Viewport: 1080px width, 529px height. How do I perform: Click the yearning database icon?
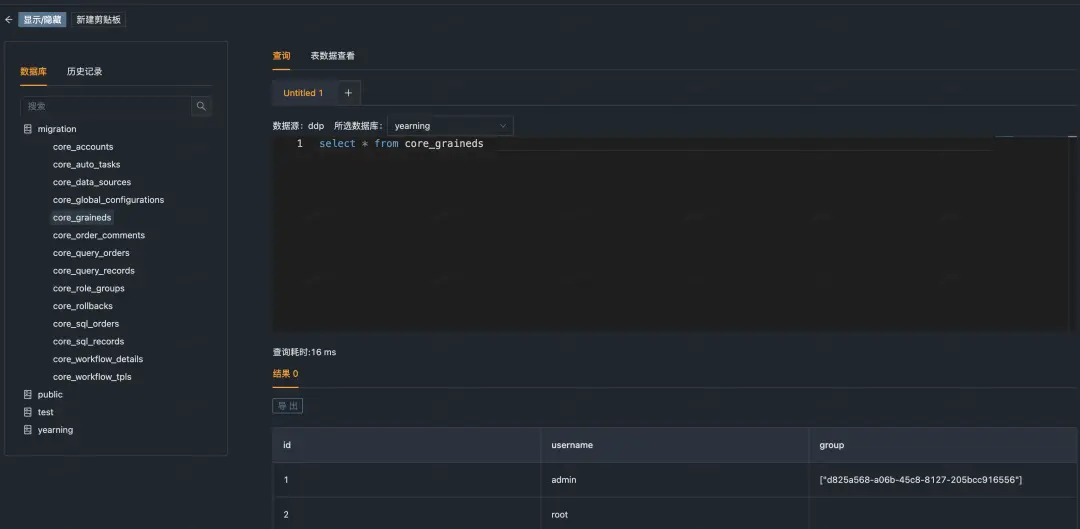coord(28,430)
